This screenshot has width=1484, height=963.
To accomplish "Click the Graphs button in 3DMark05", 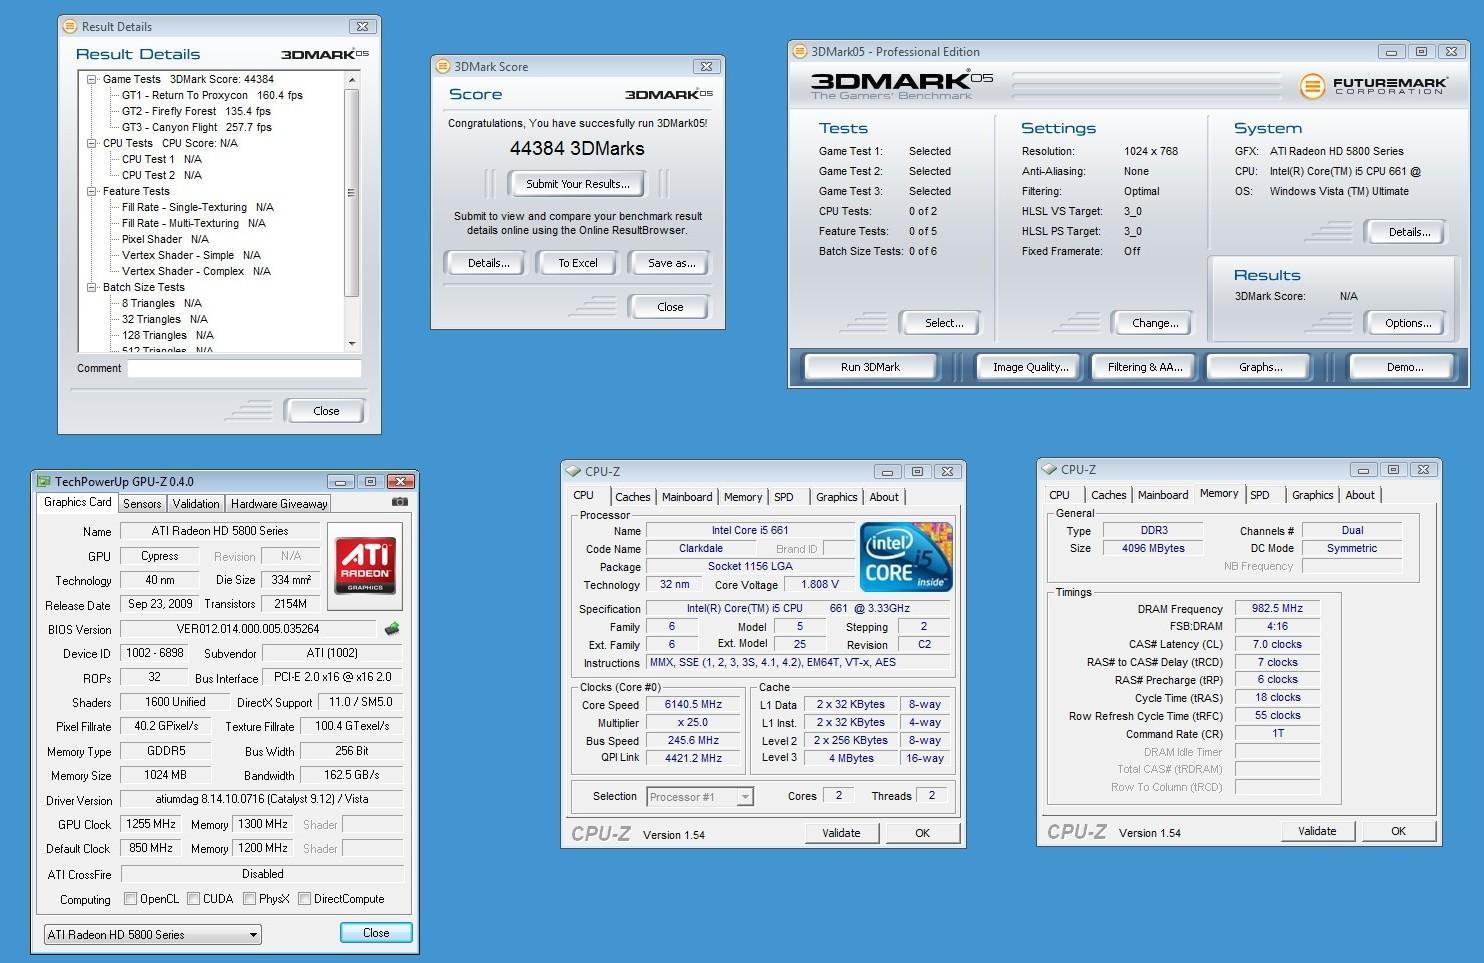I will point(1260,367).
